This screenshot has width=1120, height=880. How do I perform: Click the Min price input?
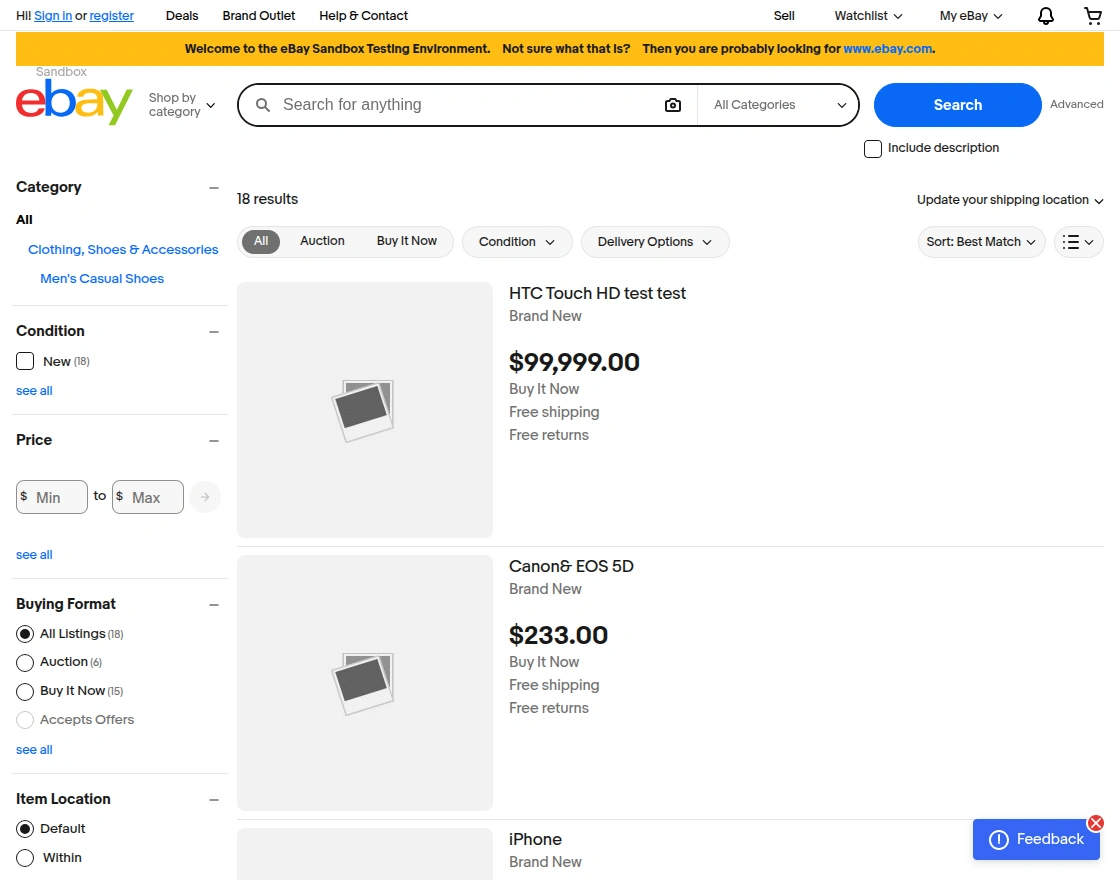click(x=52, y=497)
